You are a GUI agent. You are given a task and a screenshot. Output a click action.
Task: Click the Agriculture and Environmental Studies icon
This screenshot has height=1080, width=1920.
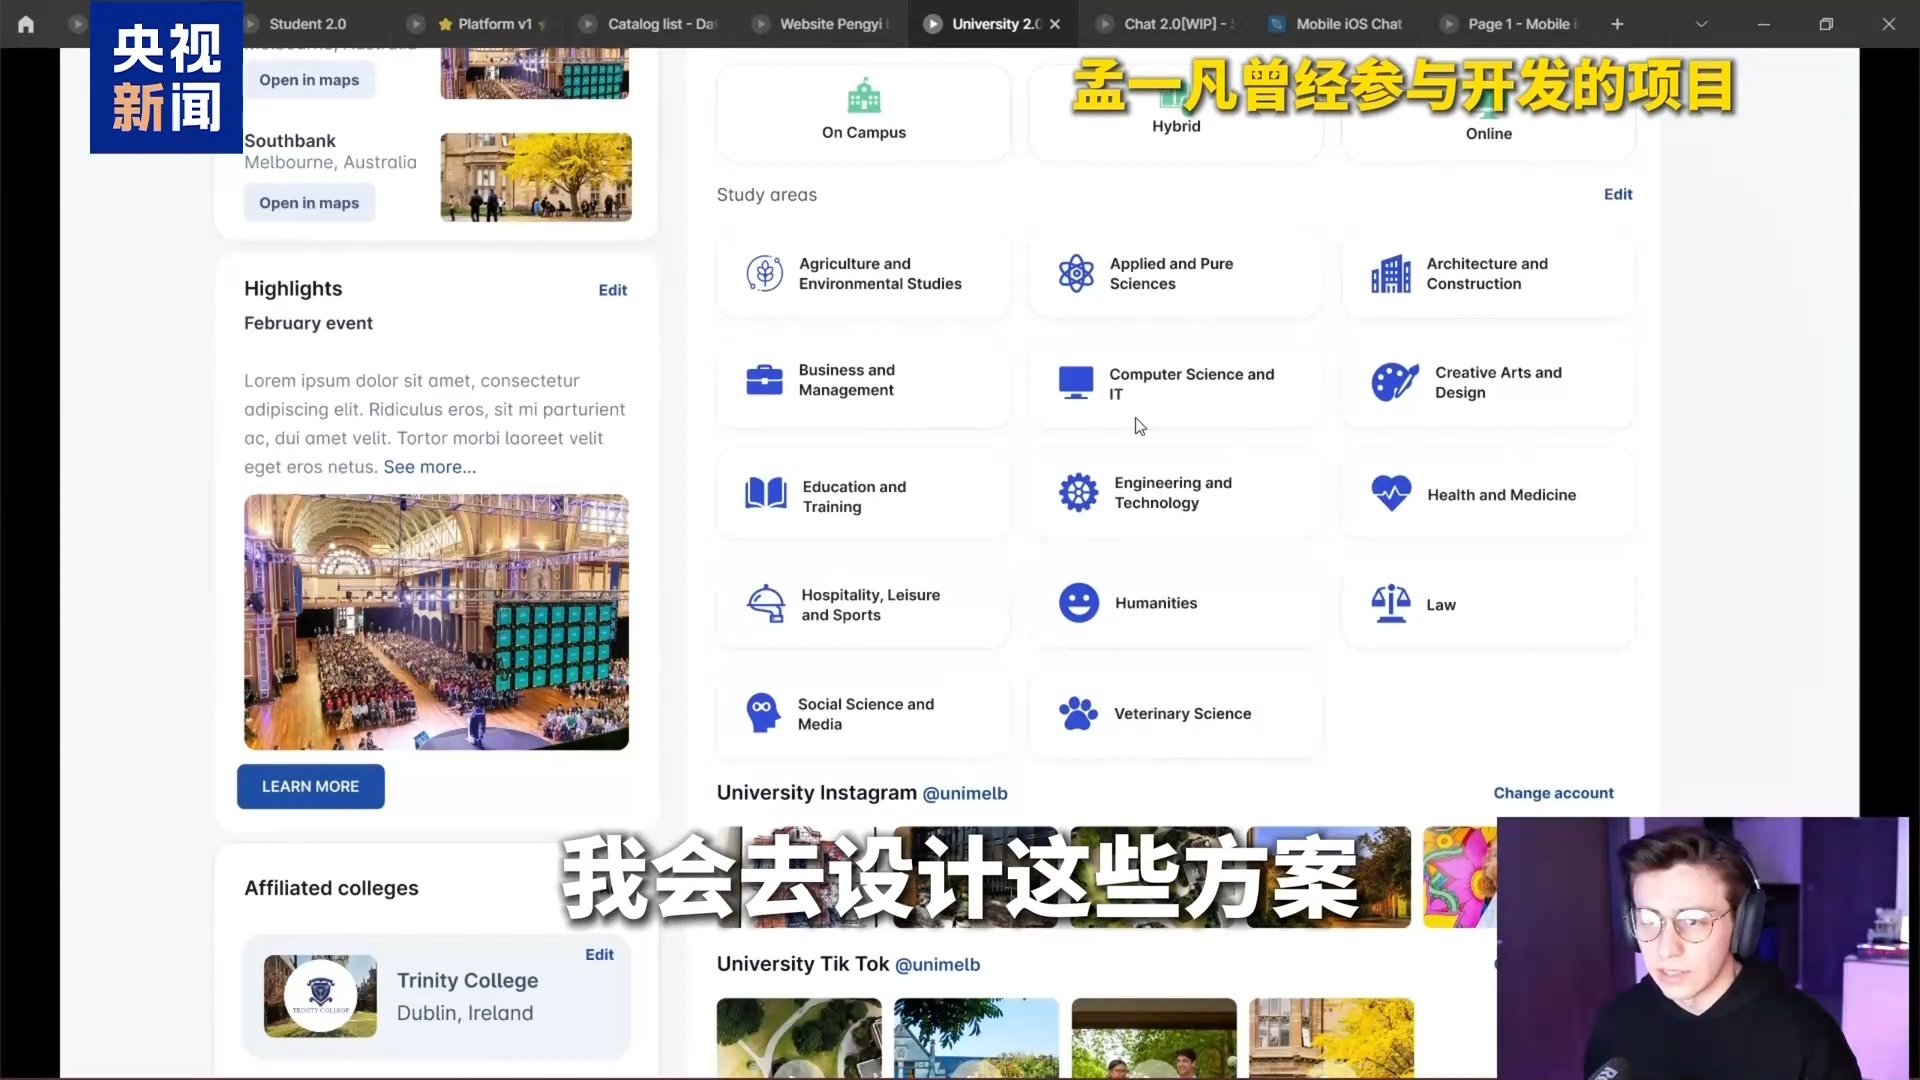(x=765, y=273)
